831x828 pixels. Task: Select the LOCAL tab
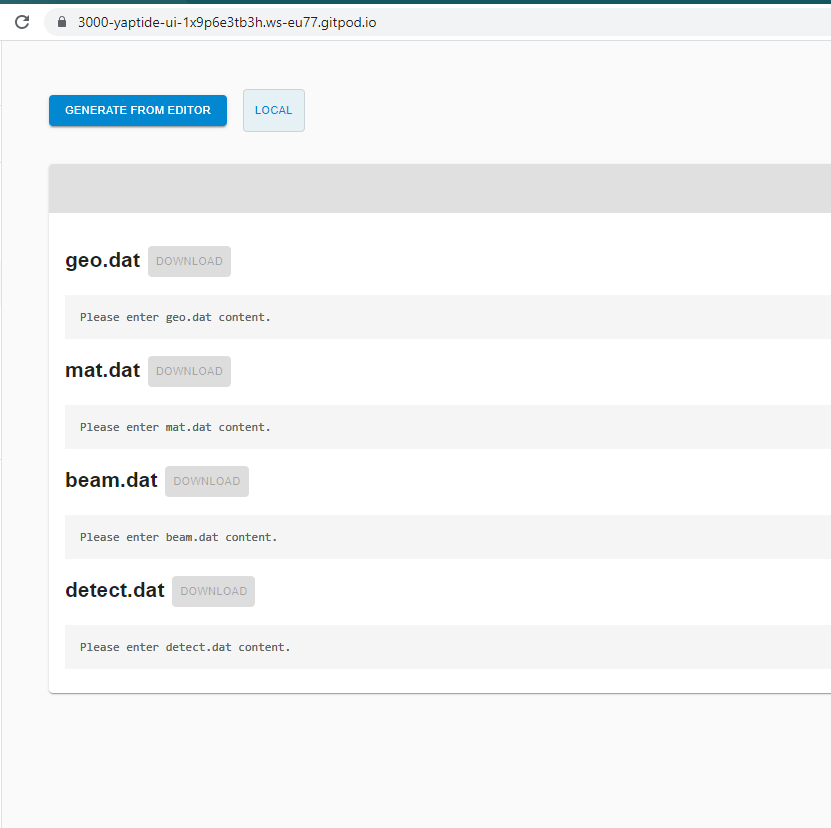(273, 110)
